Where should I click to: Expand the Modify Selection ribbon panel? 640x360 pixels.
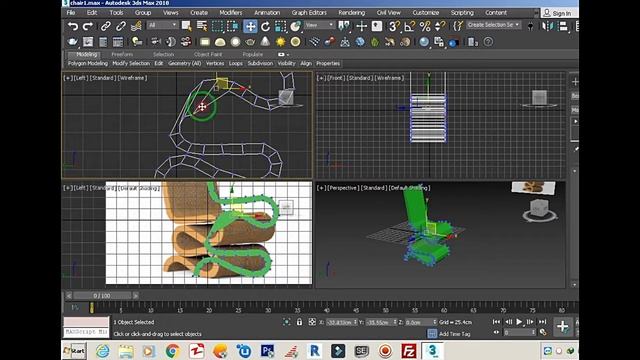coord(131,64)
